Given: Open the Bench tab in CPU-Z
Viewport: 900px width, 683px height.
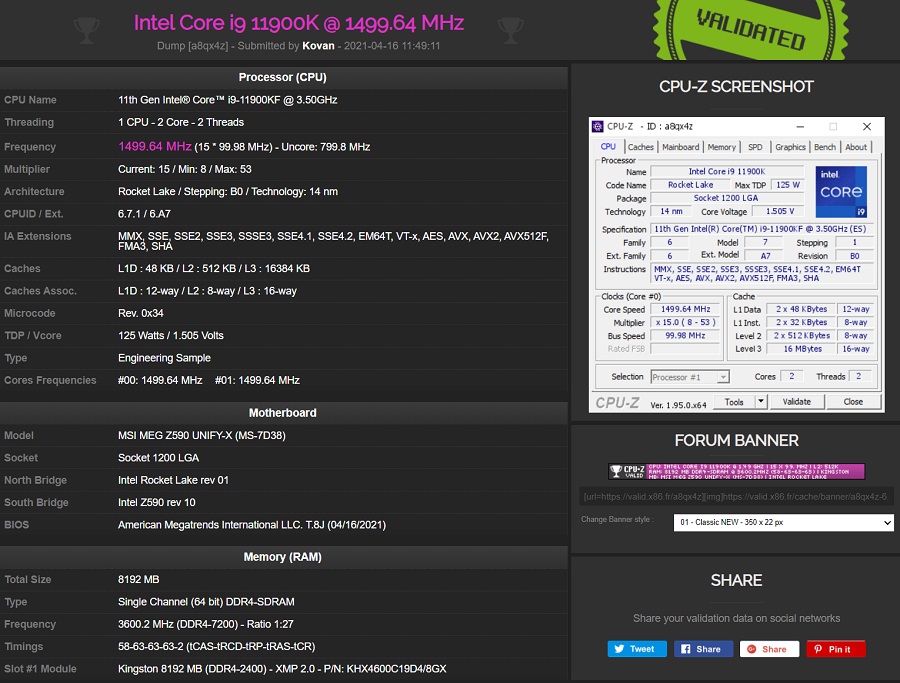Looking at the screenshot, I should [x=825, y=147].
